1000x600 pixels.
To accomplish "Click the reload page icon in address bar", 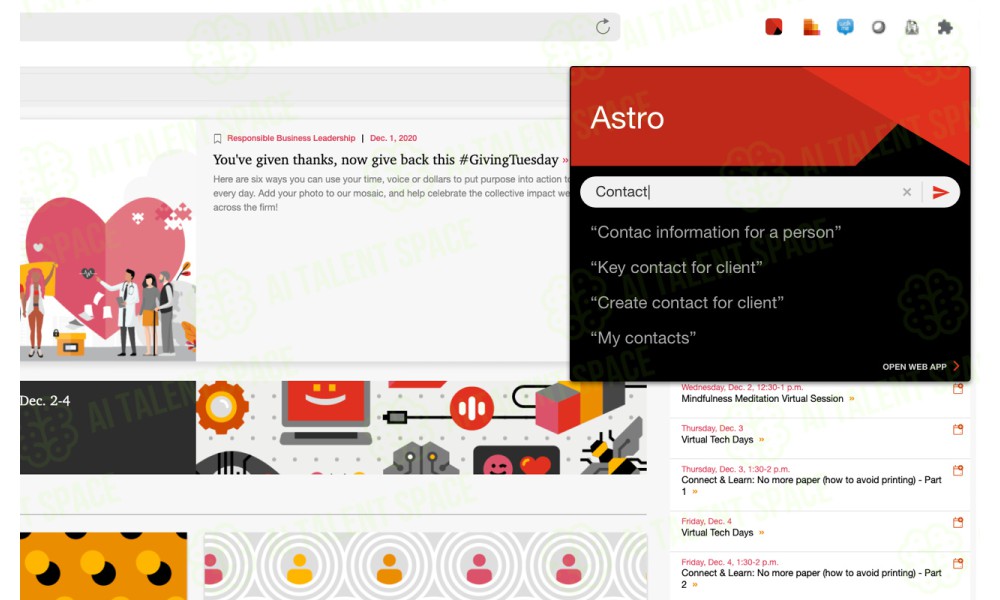I will tap(603, 27).
